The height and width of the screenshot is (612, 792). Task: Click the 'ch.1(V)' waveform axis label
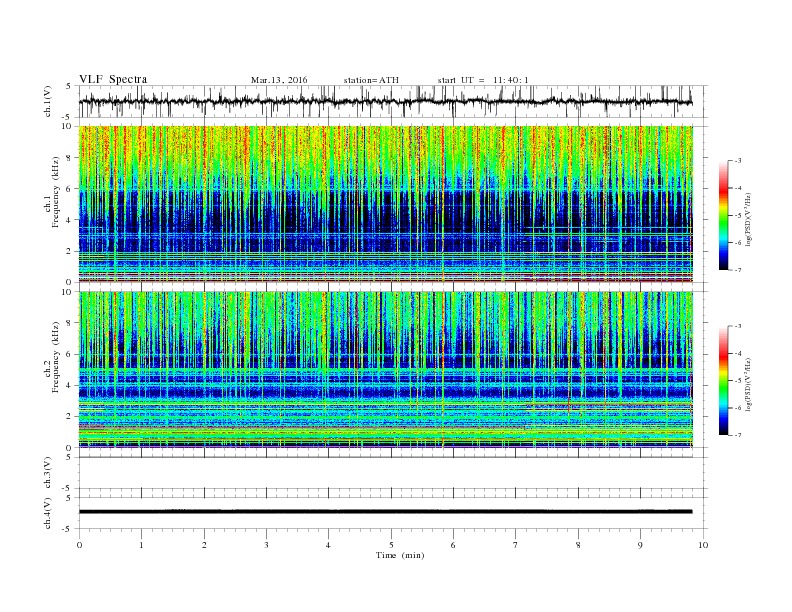[48, 101]
